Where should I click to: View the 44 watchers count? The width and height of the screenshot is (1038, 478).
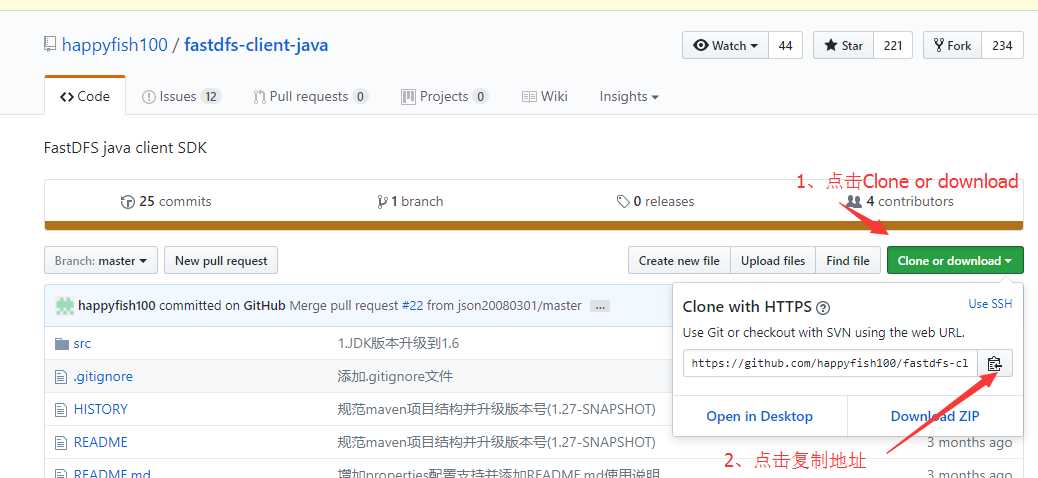786,46
